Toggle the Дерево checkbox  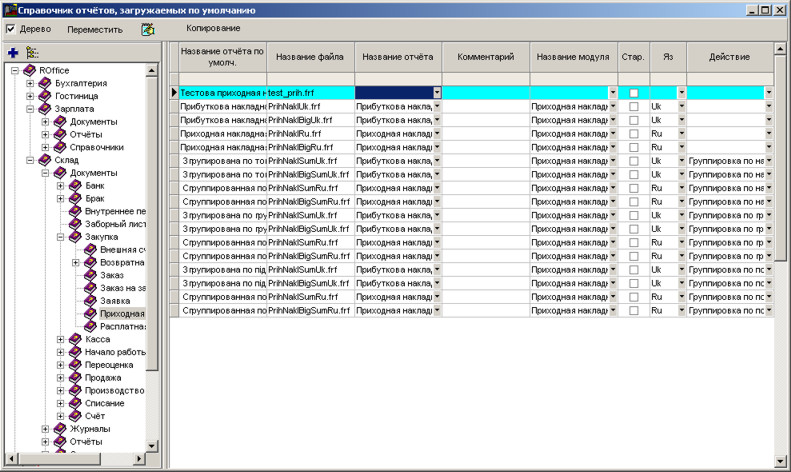(x=11, y=29)
